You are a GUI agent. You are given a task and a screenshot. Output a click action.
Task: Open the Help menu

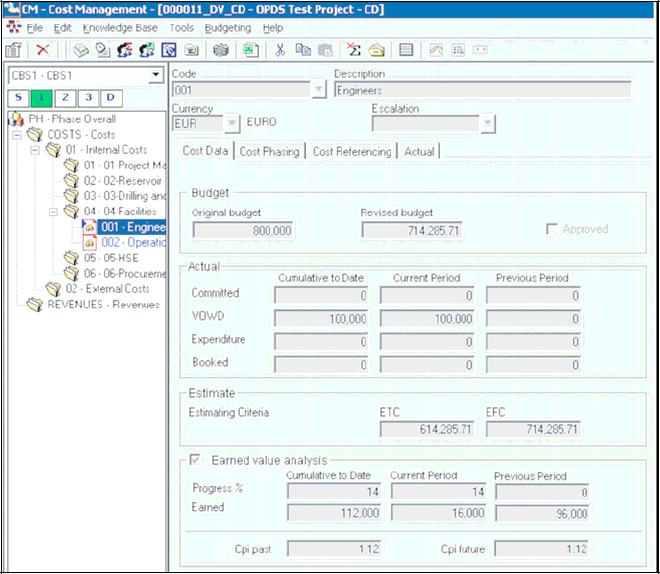pos(273,28)
